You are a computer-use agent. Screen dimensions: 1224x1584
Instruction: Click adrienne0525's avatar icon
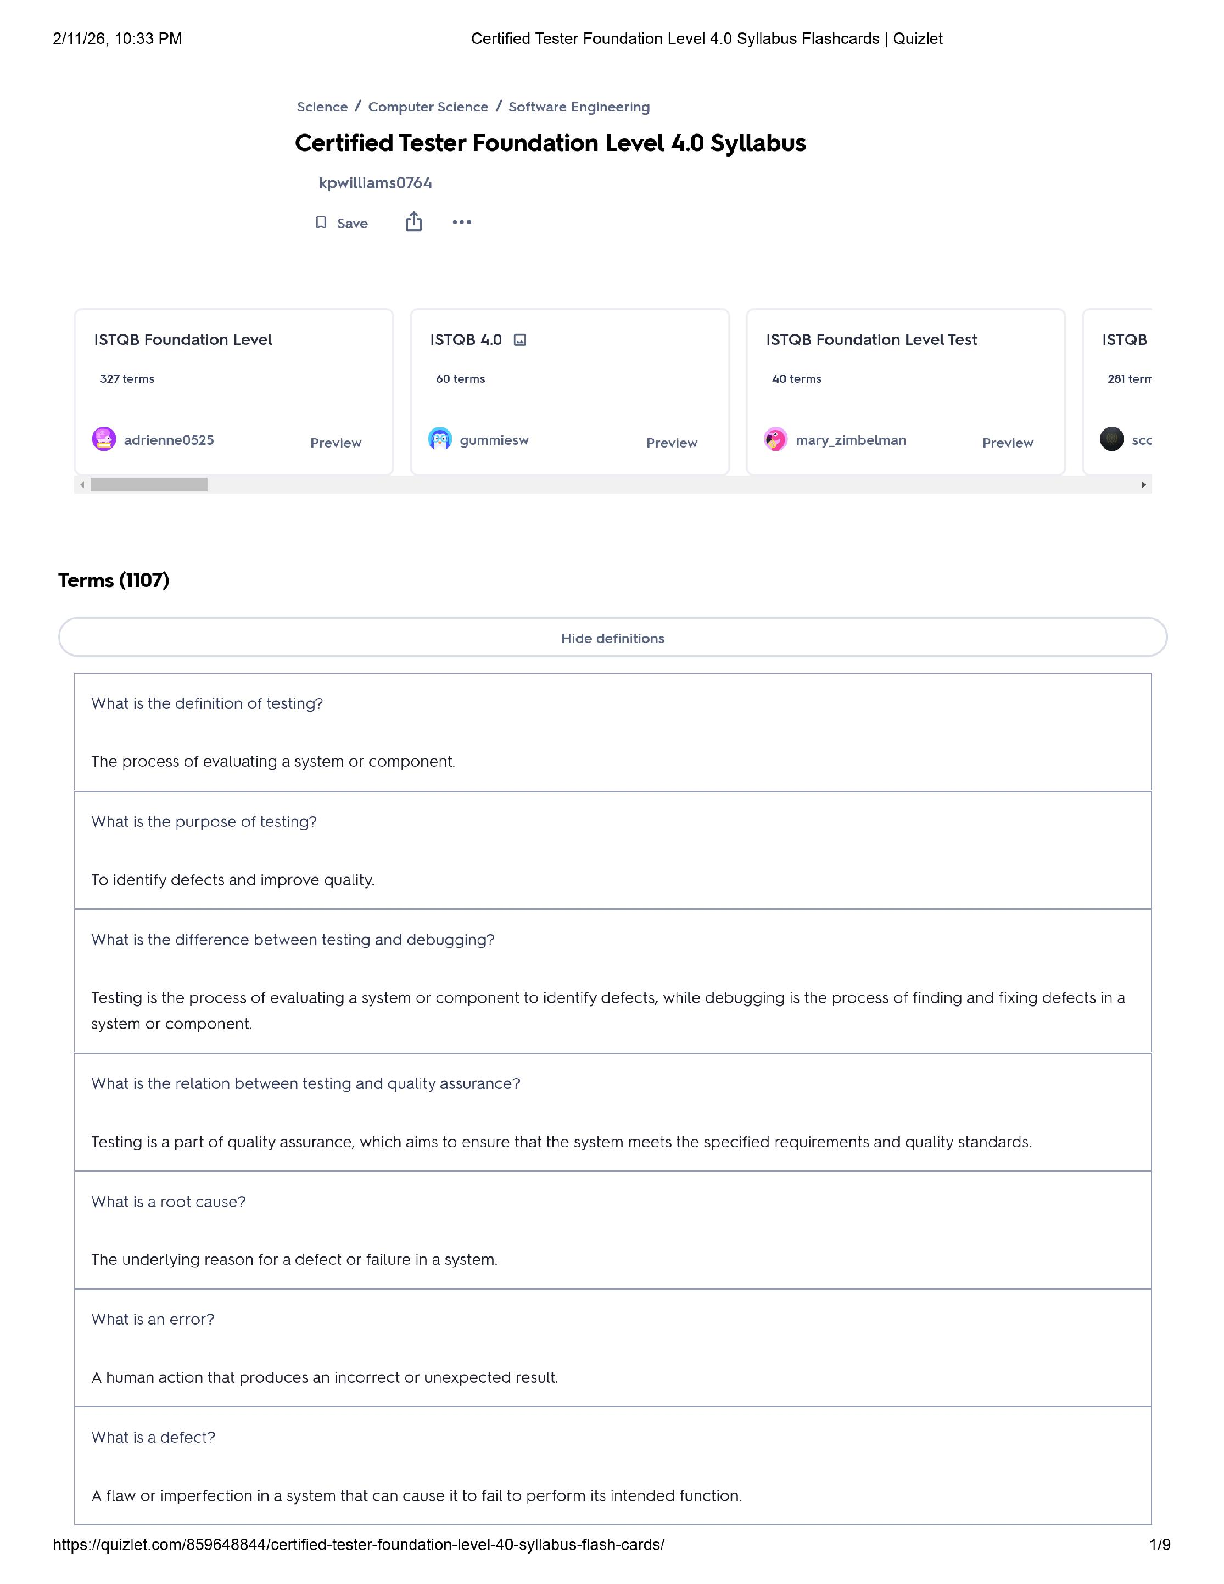[104, 439]
